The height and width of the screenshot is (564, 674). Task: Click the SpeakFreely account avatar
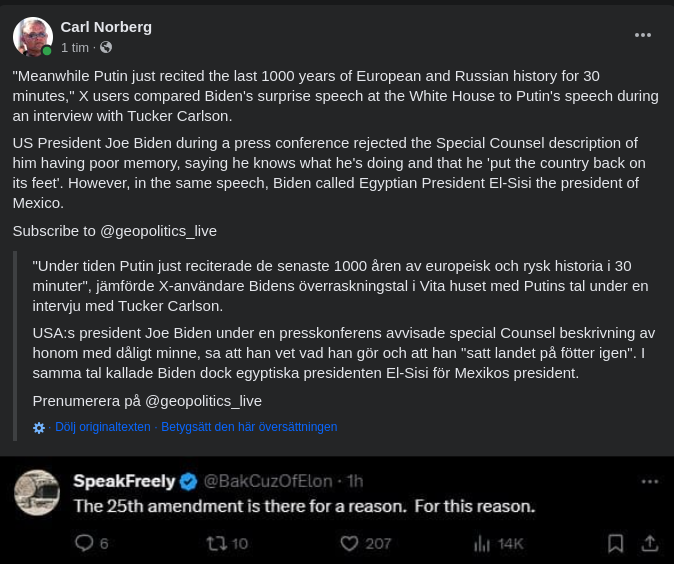point(36,492)
